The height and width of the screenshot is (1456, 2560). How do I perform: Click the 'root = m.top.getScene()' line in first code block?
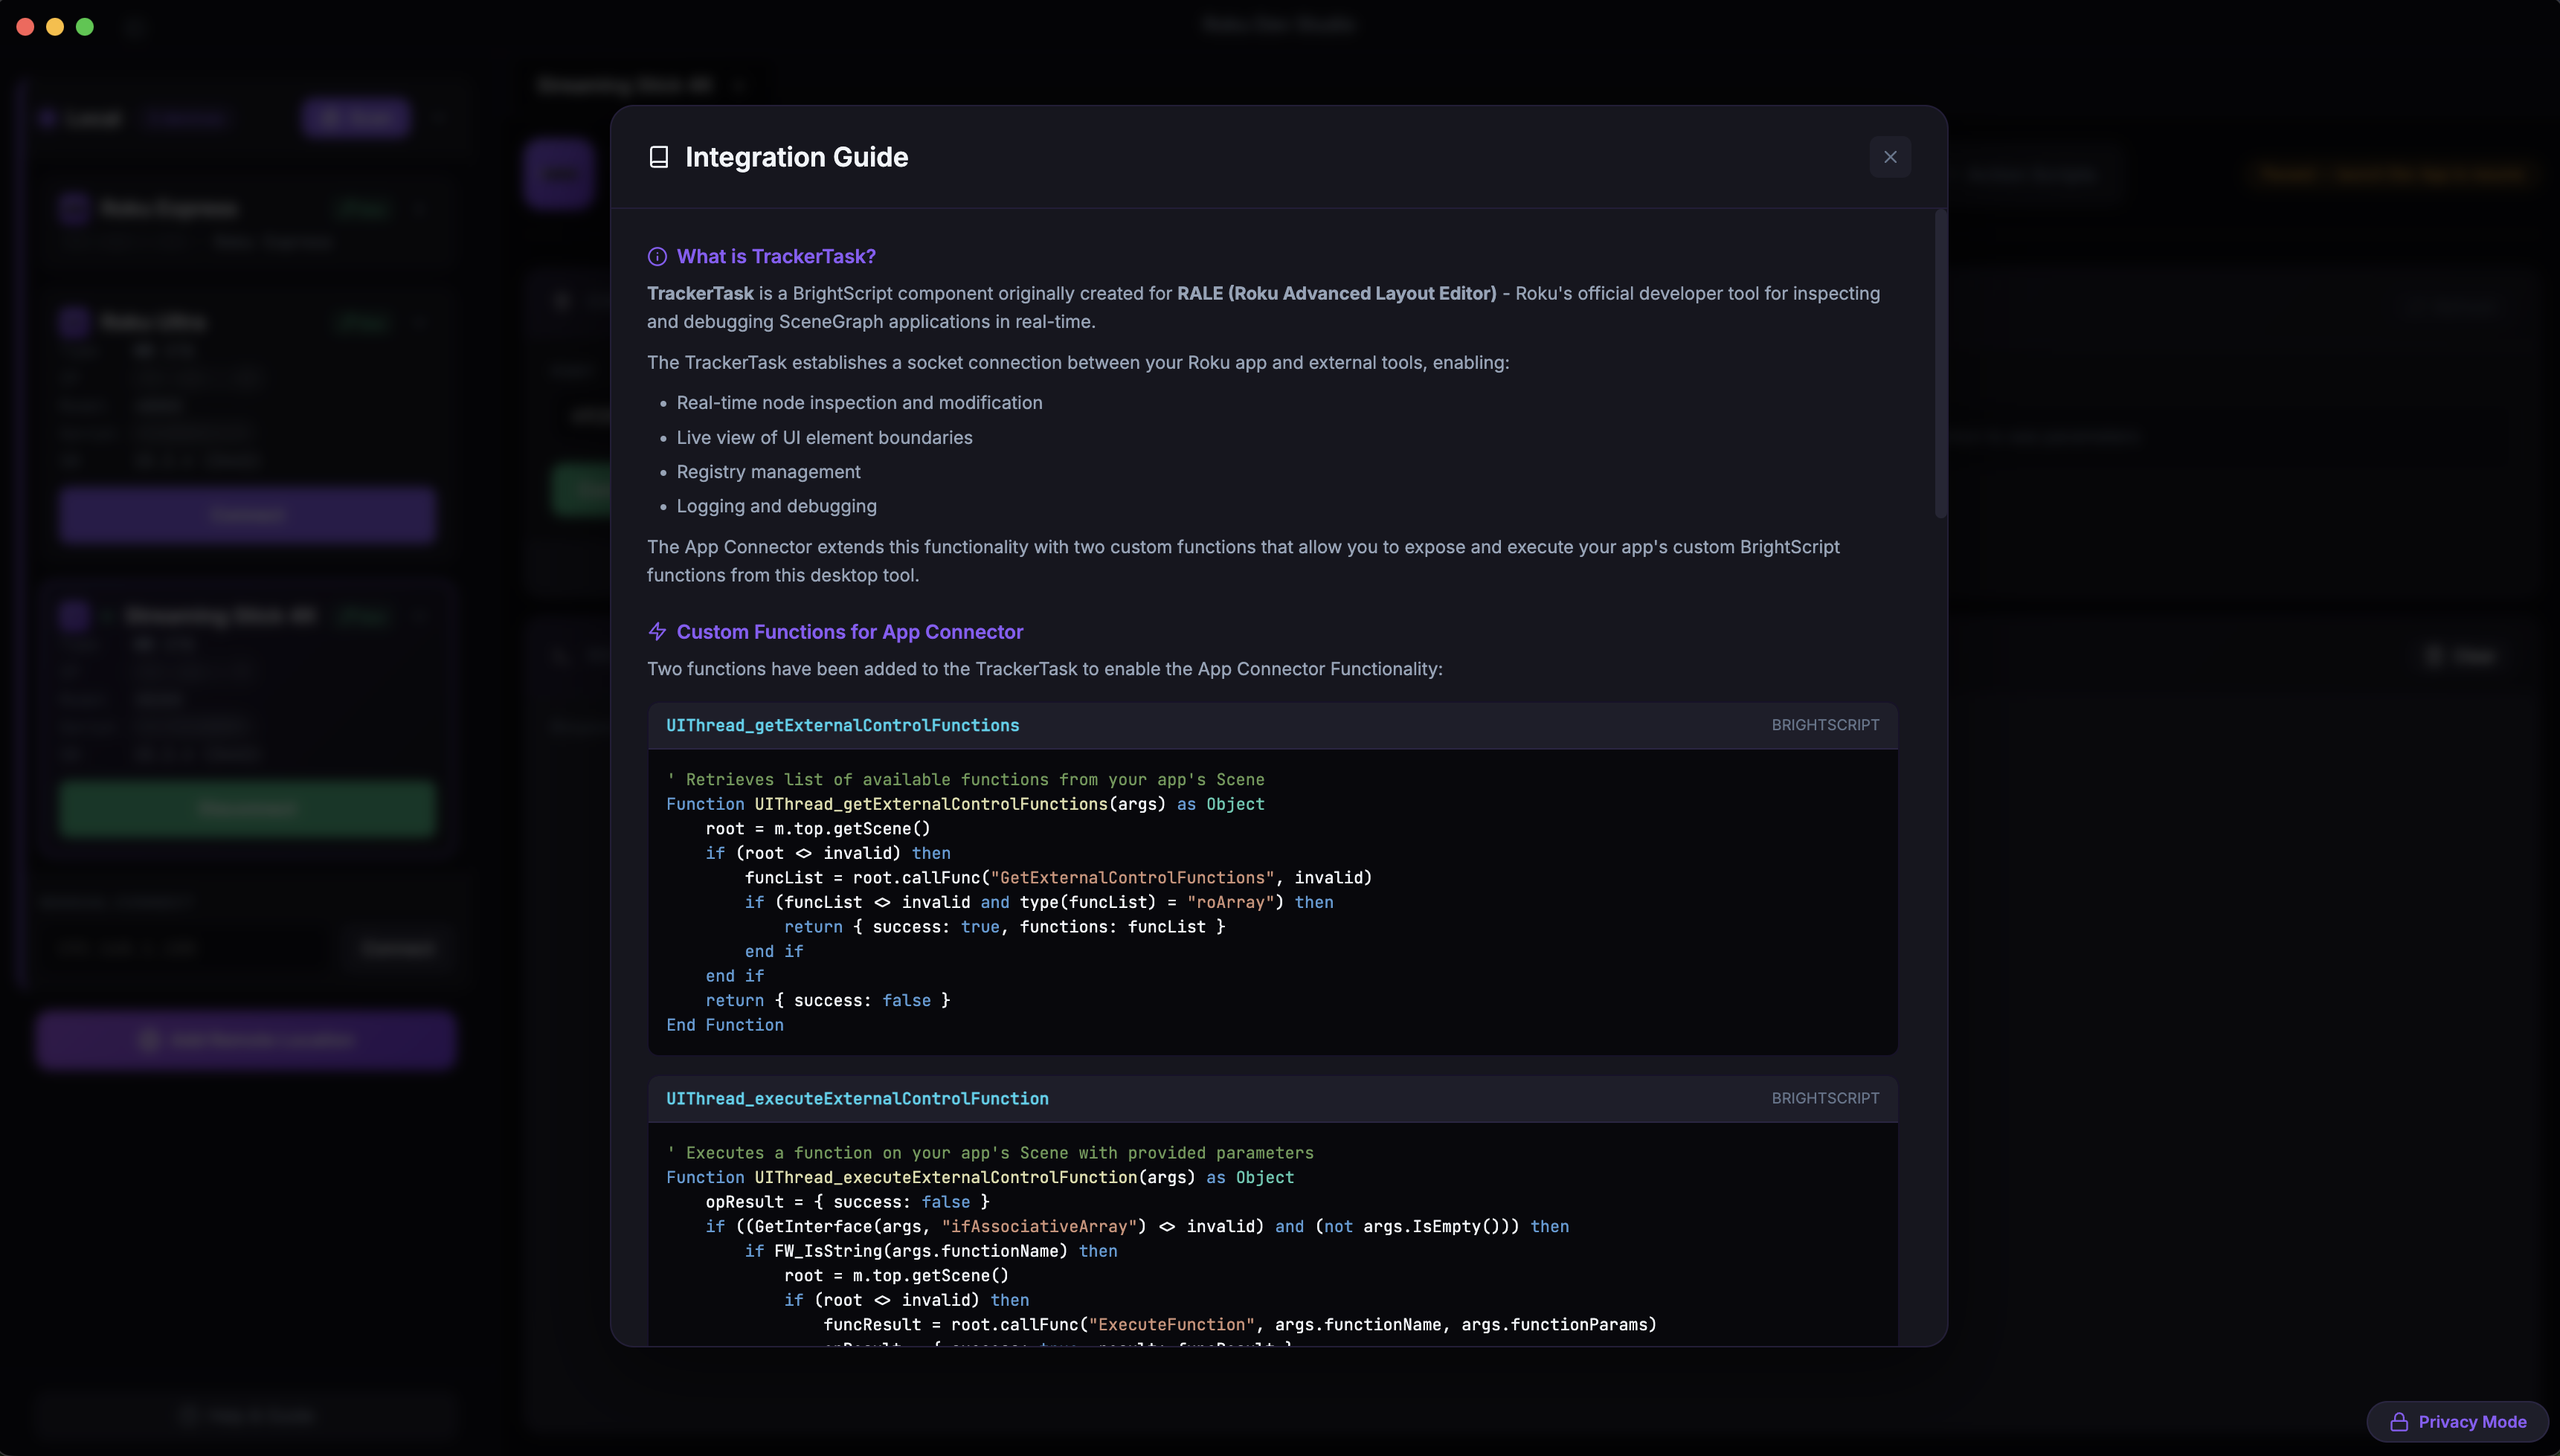point(817,828)
